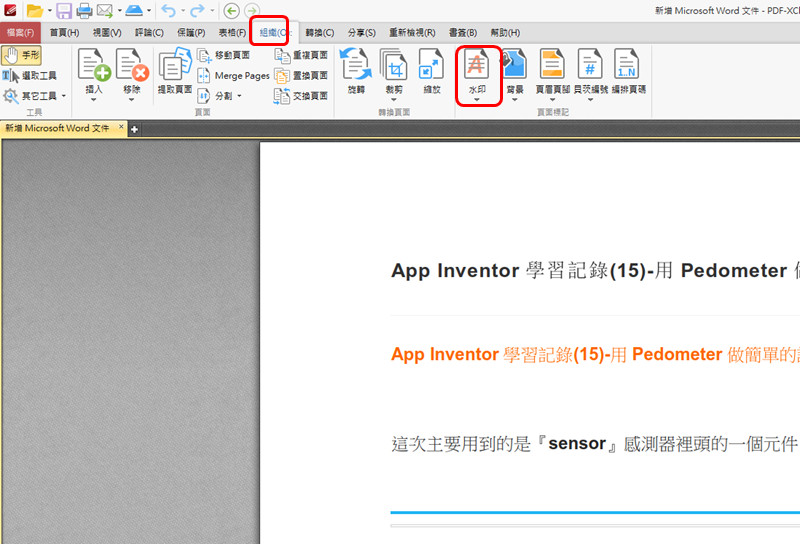Expand the Insert (插入) dropdown arrow
Image resolution: width=800 pixels, height=544 pixels.
click(x=94, y=100)
